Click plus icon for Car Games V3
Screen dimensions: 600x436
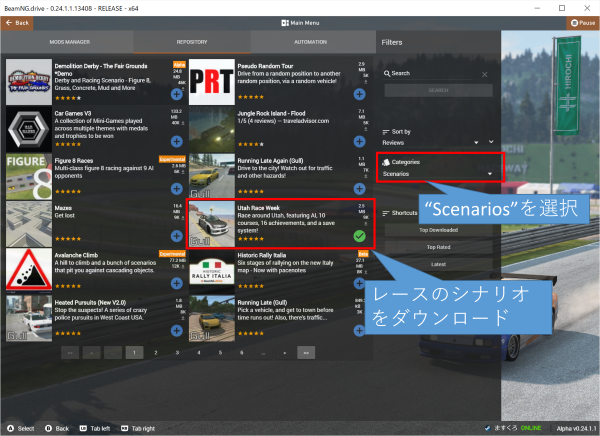coord(176,141)
